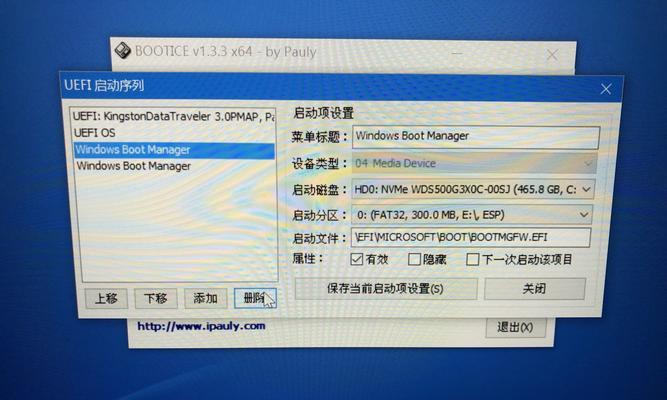Click the BOOTICE app icon in title bar
Screen dimensions: 667x400
pyautogui.click(x=123, y=51)
